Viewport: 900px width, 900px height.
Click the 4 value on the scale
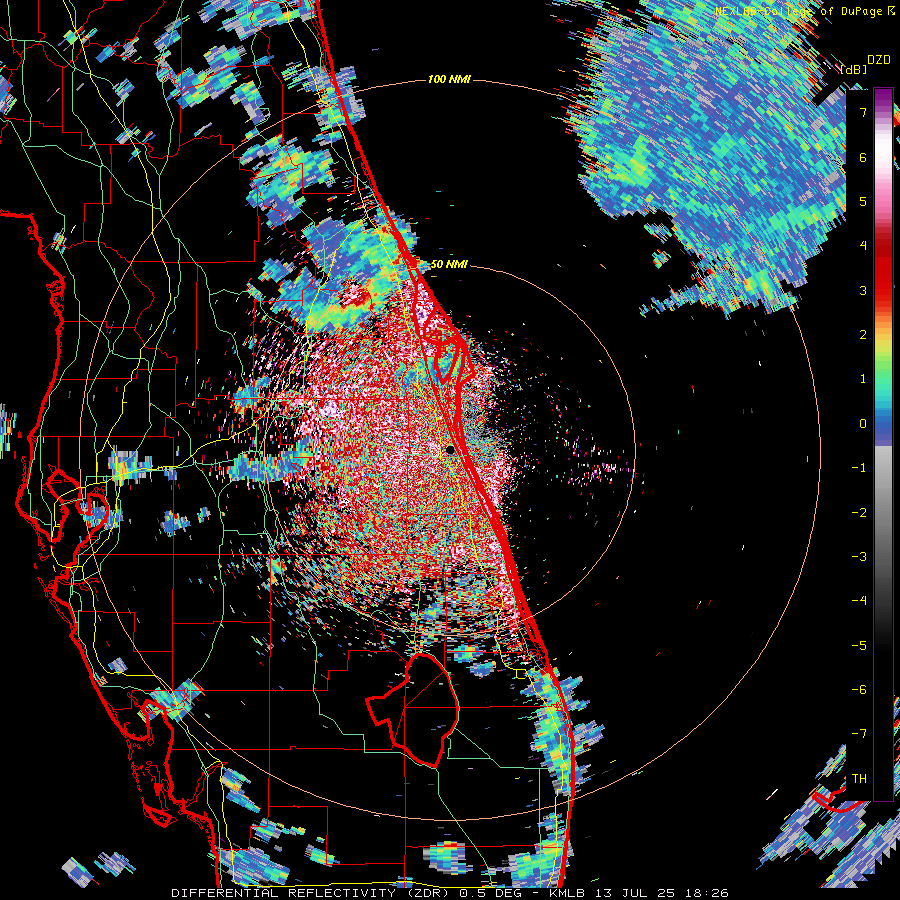(863, 246)
